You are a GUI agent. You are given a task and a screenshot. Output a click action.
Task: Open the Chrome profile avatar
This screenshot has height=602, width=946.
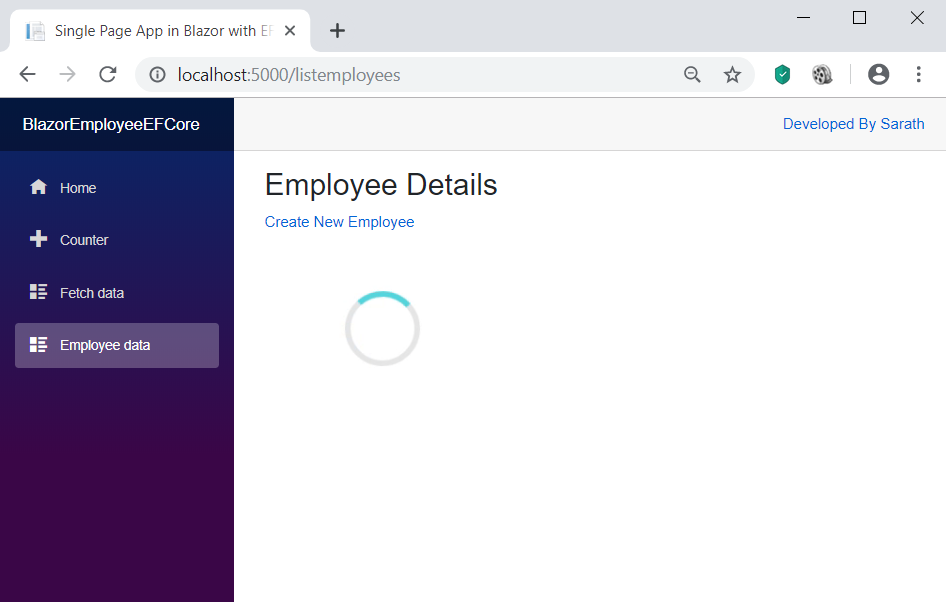[x=878, y=74]
